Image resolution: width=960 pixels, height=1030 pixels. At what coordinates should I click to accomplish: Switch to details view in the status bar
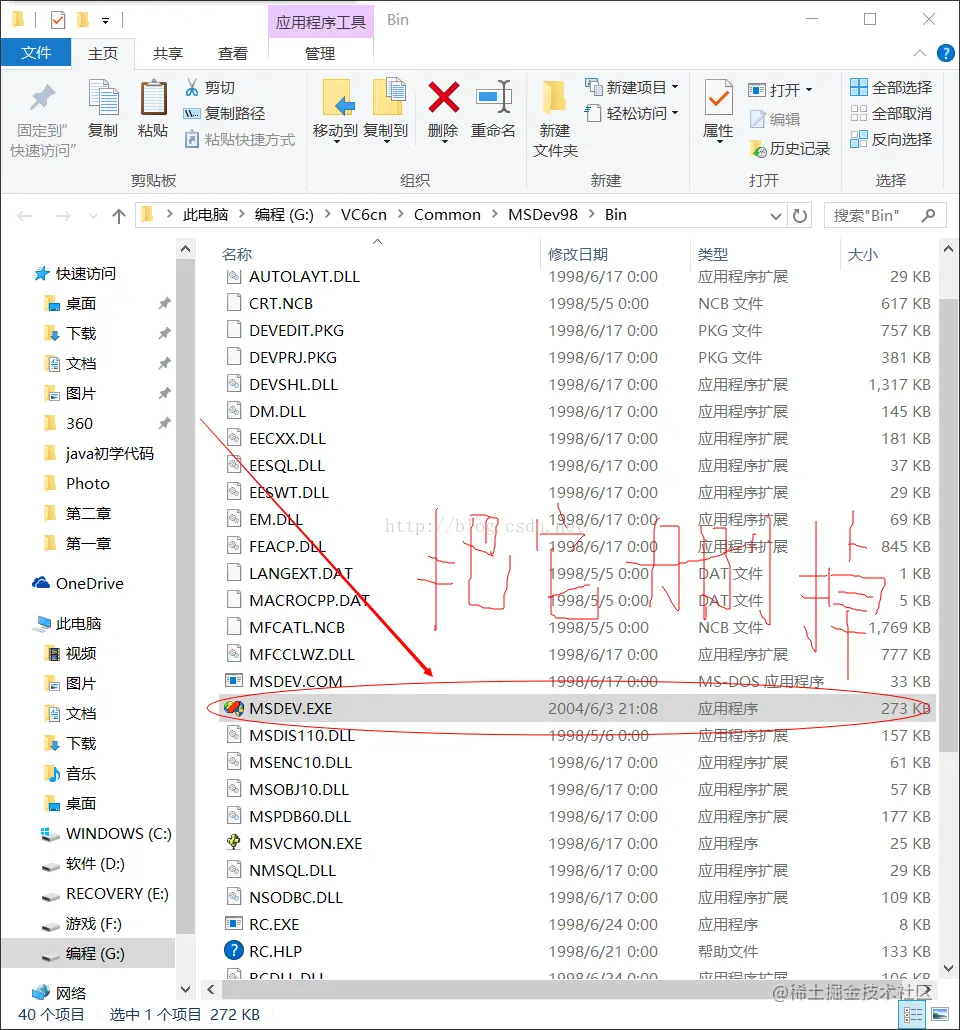(913, 1015)
